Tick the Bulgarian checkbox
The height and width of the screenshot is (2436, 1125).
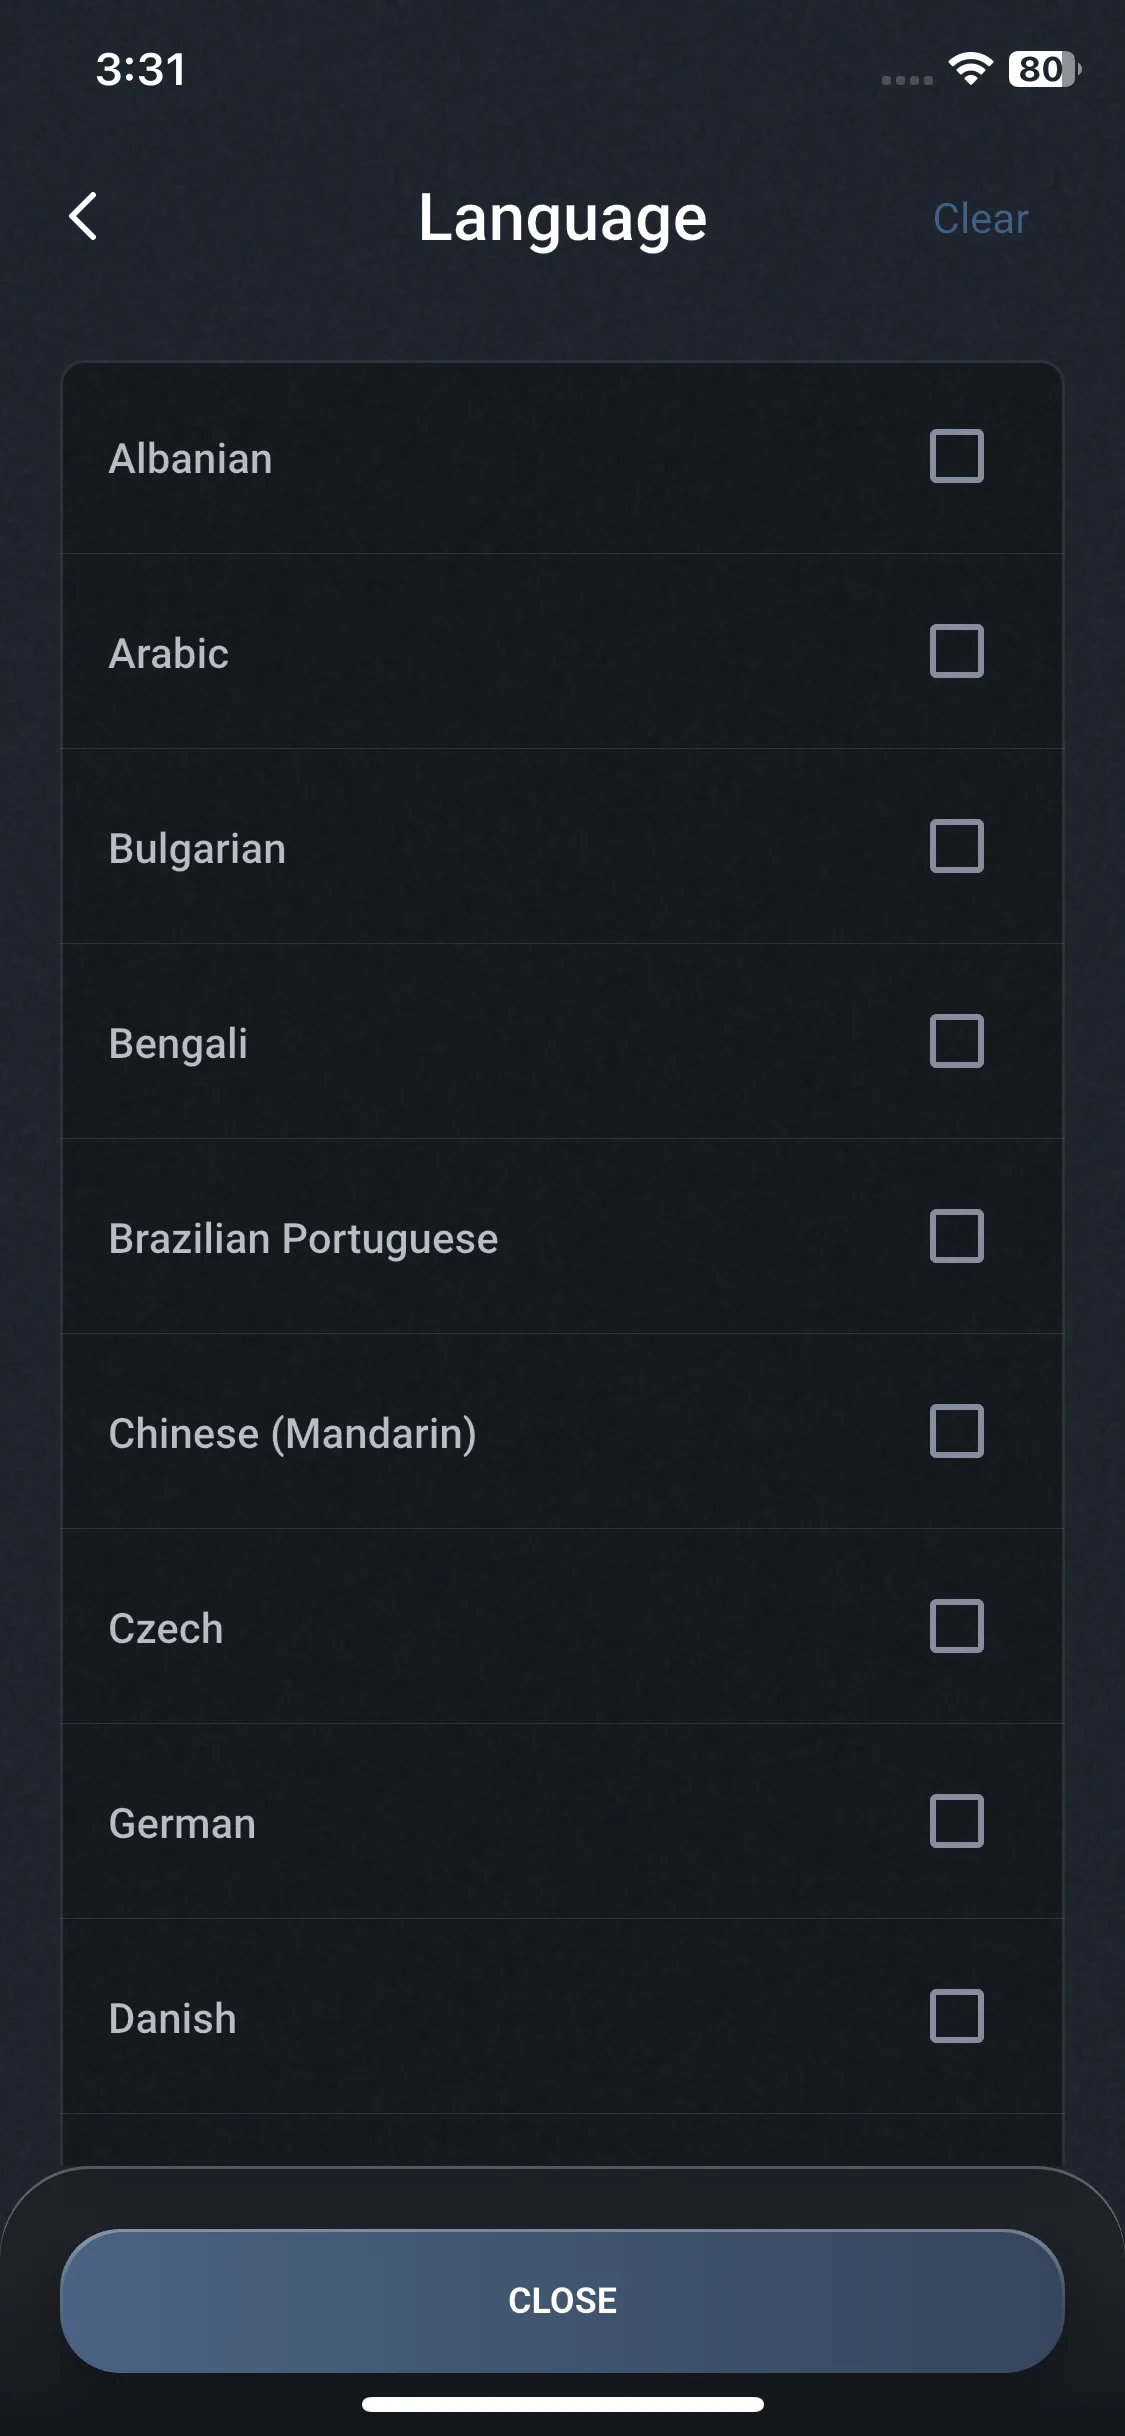(956, 846)
